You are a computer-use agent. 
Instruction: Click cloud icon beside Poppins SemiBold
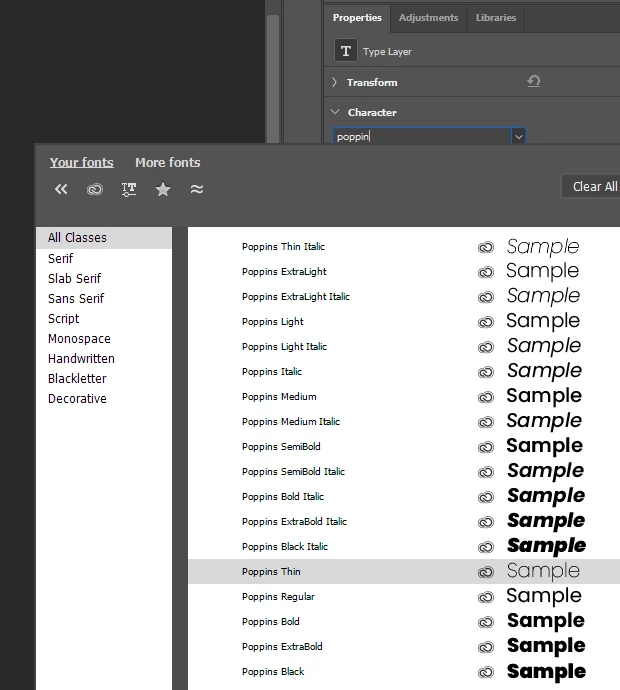[x=486, y=448]
